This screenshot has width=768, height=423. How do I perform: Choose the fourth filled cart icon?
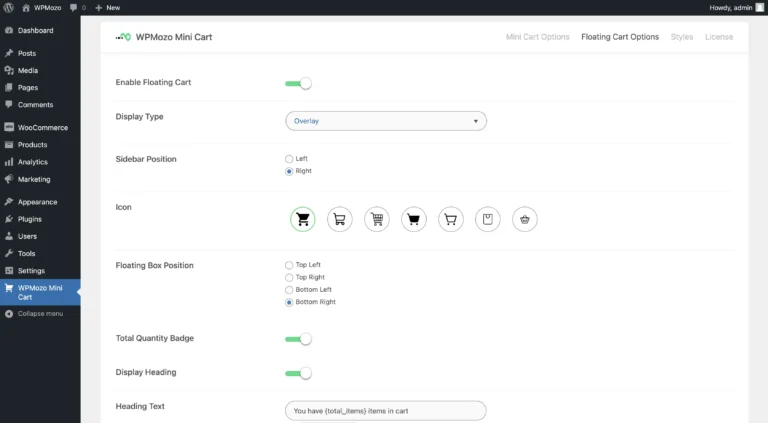(413, 219)
